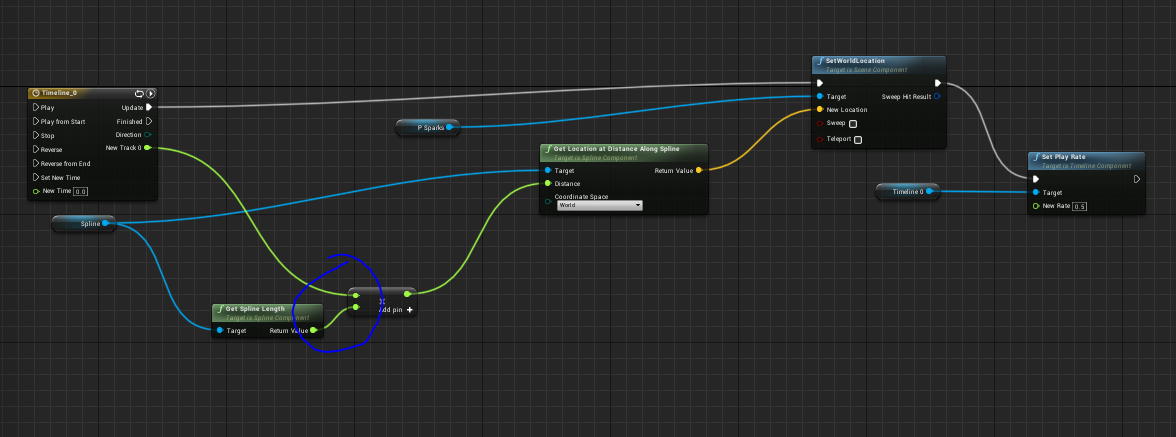Click the Finished exec output pin
The width and height of the screenshot is (1176, 437).
tap(149, 121)
